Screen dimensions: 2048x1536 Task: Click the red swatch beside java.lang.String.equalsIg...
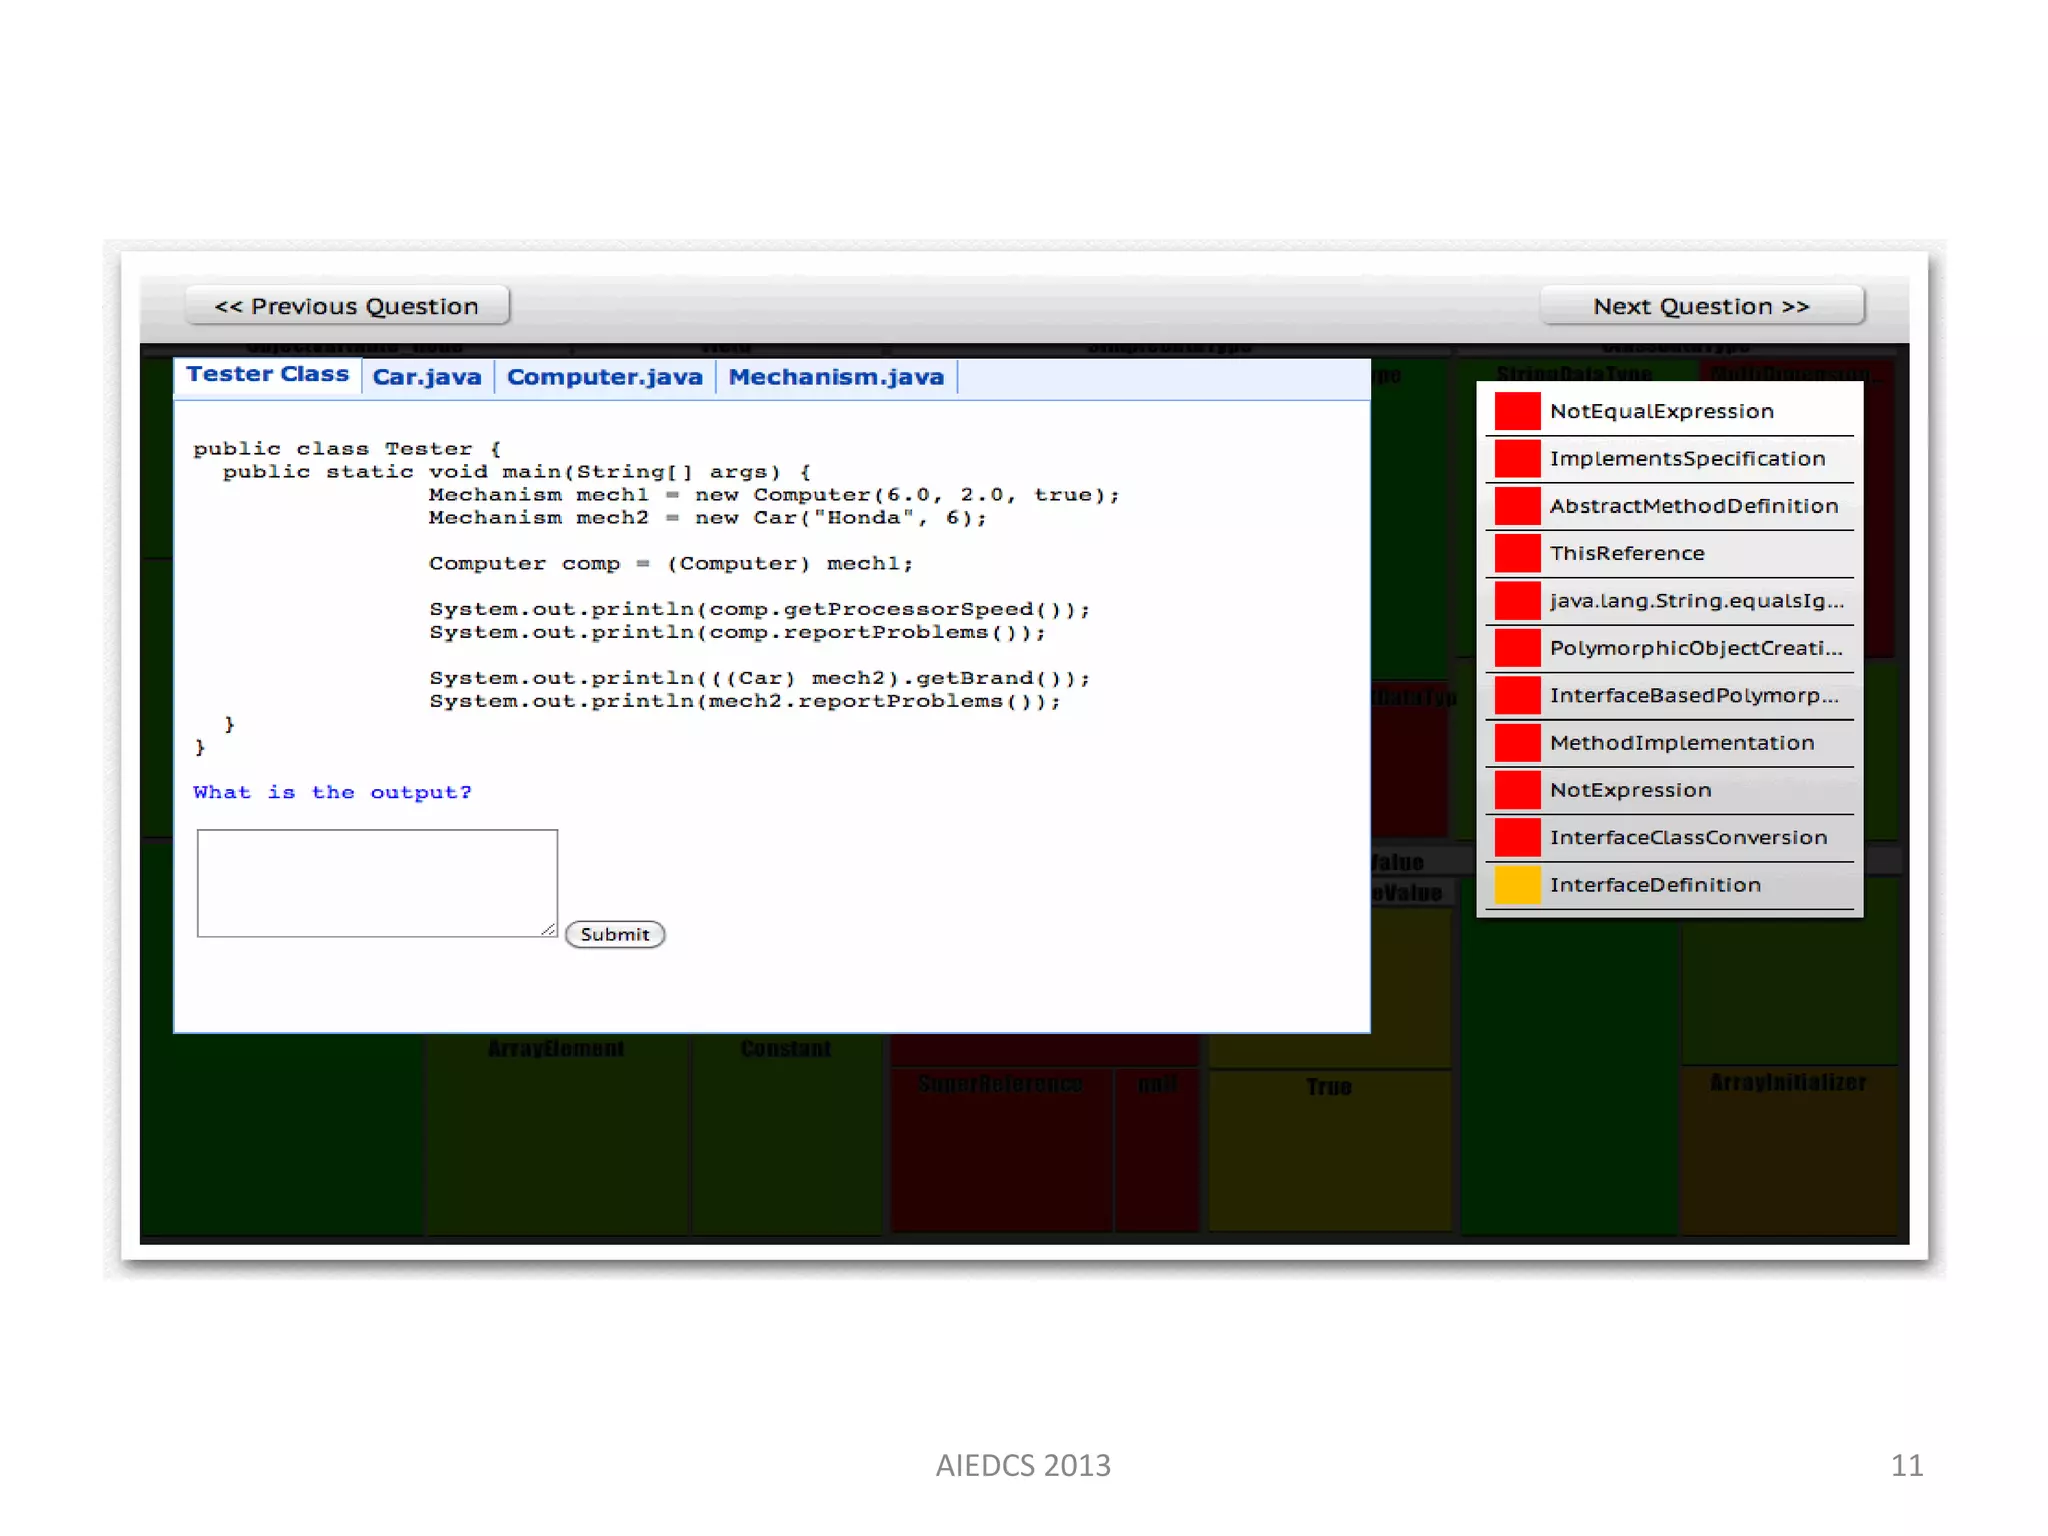pyautogui.click(x=1517, y=600)
